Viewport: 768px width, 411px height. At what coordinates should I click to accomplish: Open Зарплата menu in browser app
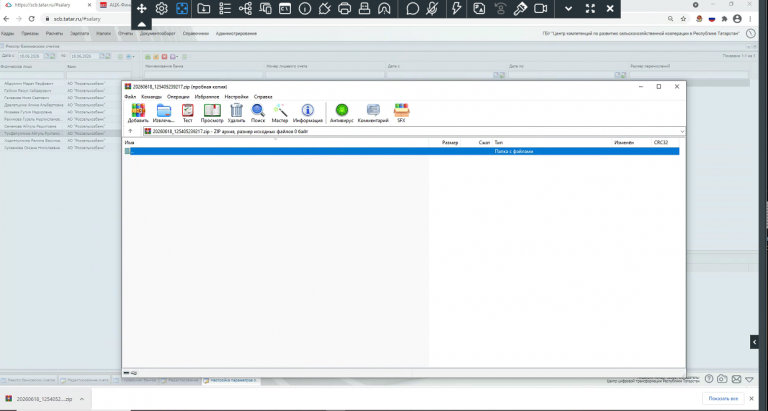point(79,34)
